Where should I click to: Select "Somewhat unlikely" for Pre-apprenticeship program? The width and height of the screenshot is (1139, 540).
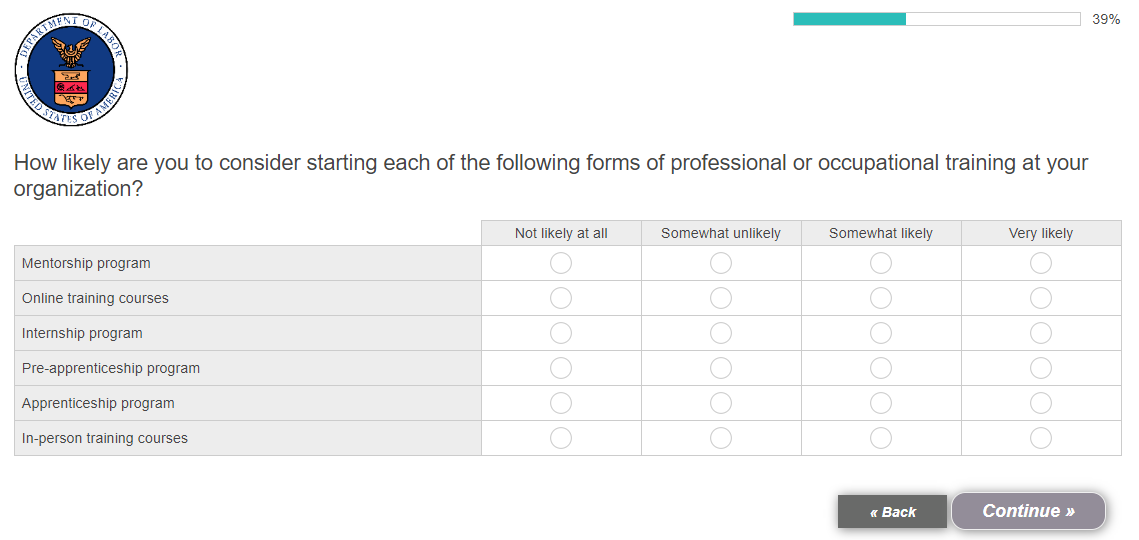click(x=721, y=368)
